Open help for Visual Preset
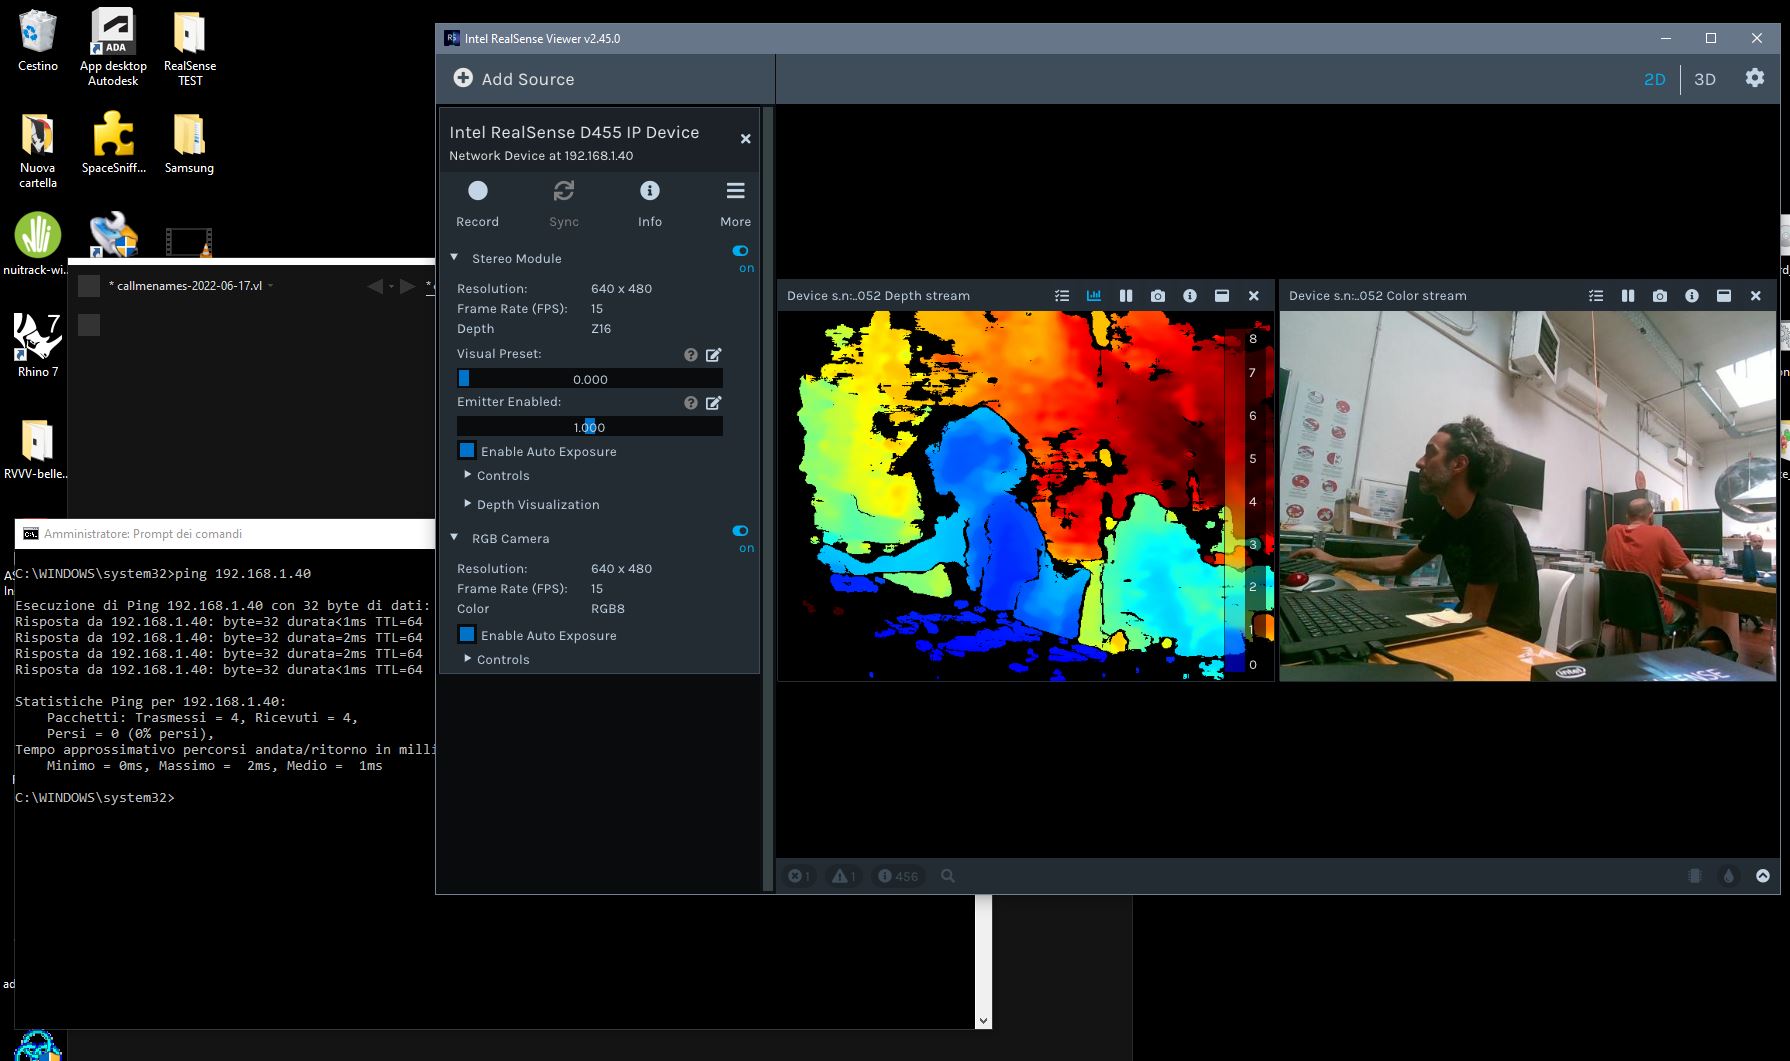The height and width of the screenshot is (1061, 1790). (690, 355)
